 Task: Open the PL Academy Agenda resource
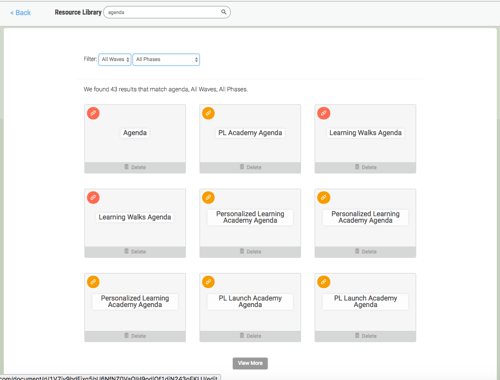tap(250, 133)
